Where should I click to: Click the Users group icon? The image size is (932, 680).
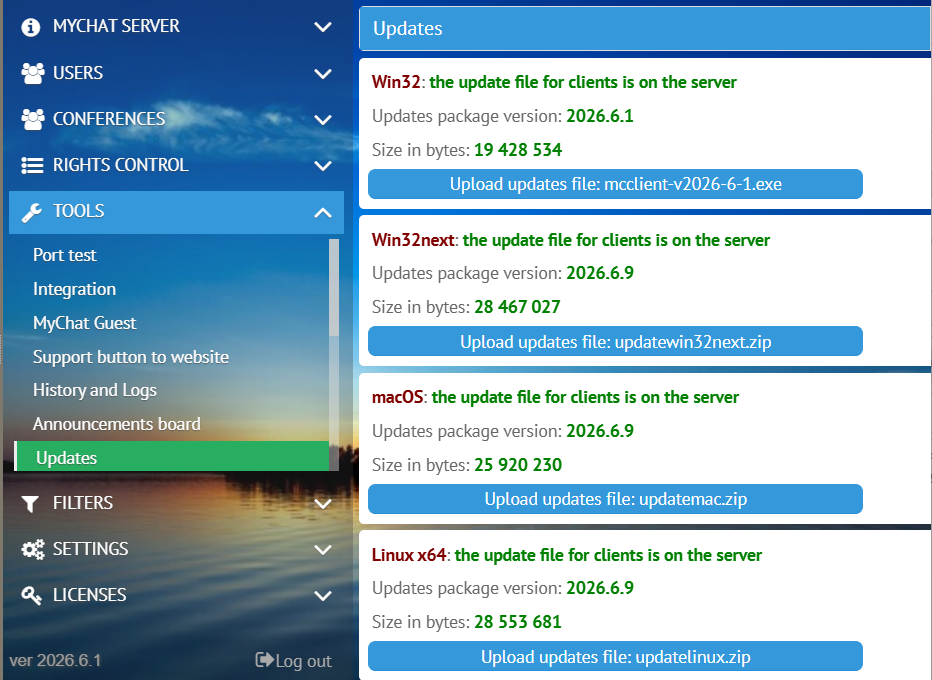[x=33, y=73]
